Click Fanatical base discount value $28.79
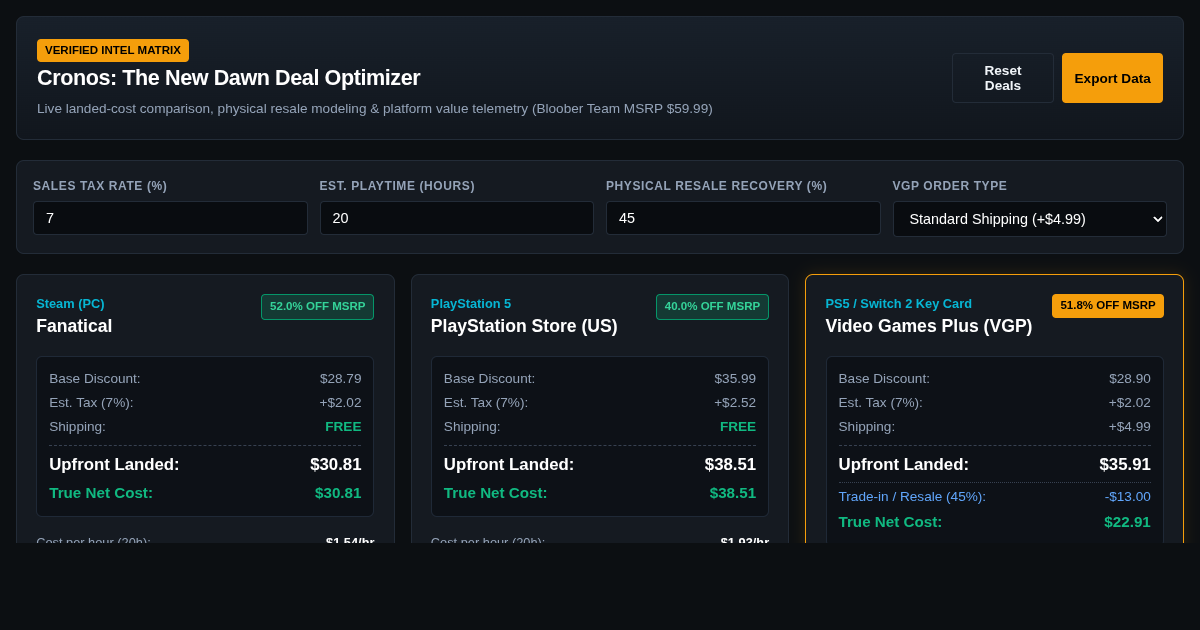1200x630 pixels. [x=341, y=379]
